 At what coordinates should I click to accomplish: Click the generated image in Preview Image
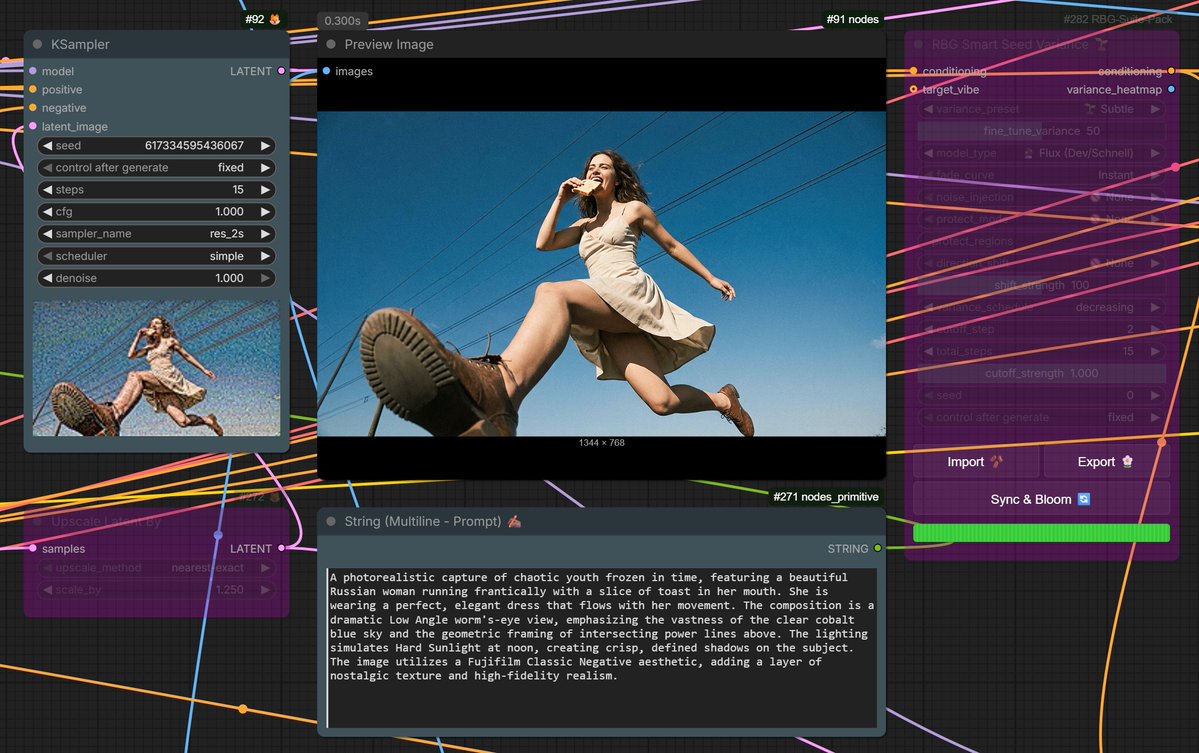[x=602, y=274]
